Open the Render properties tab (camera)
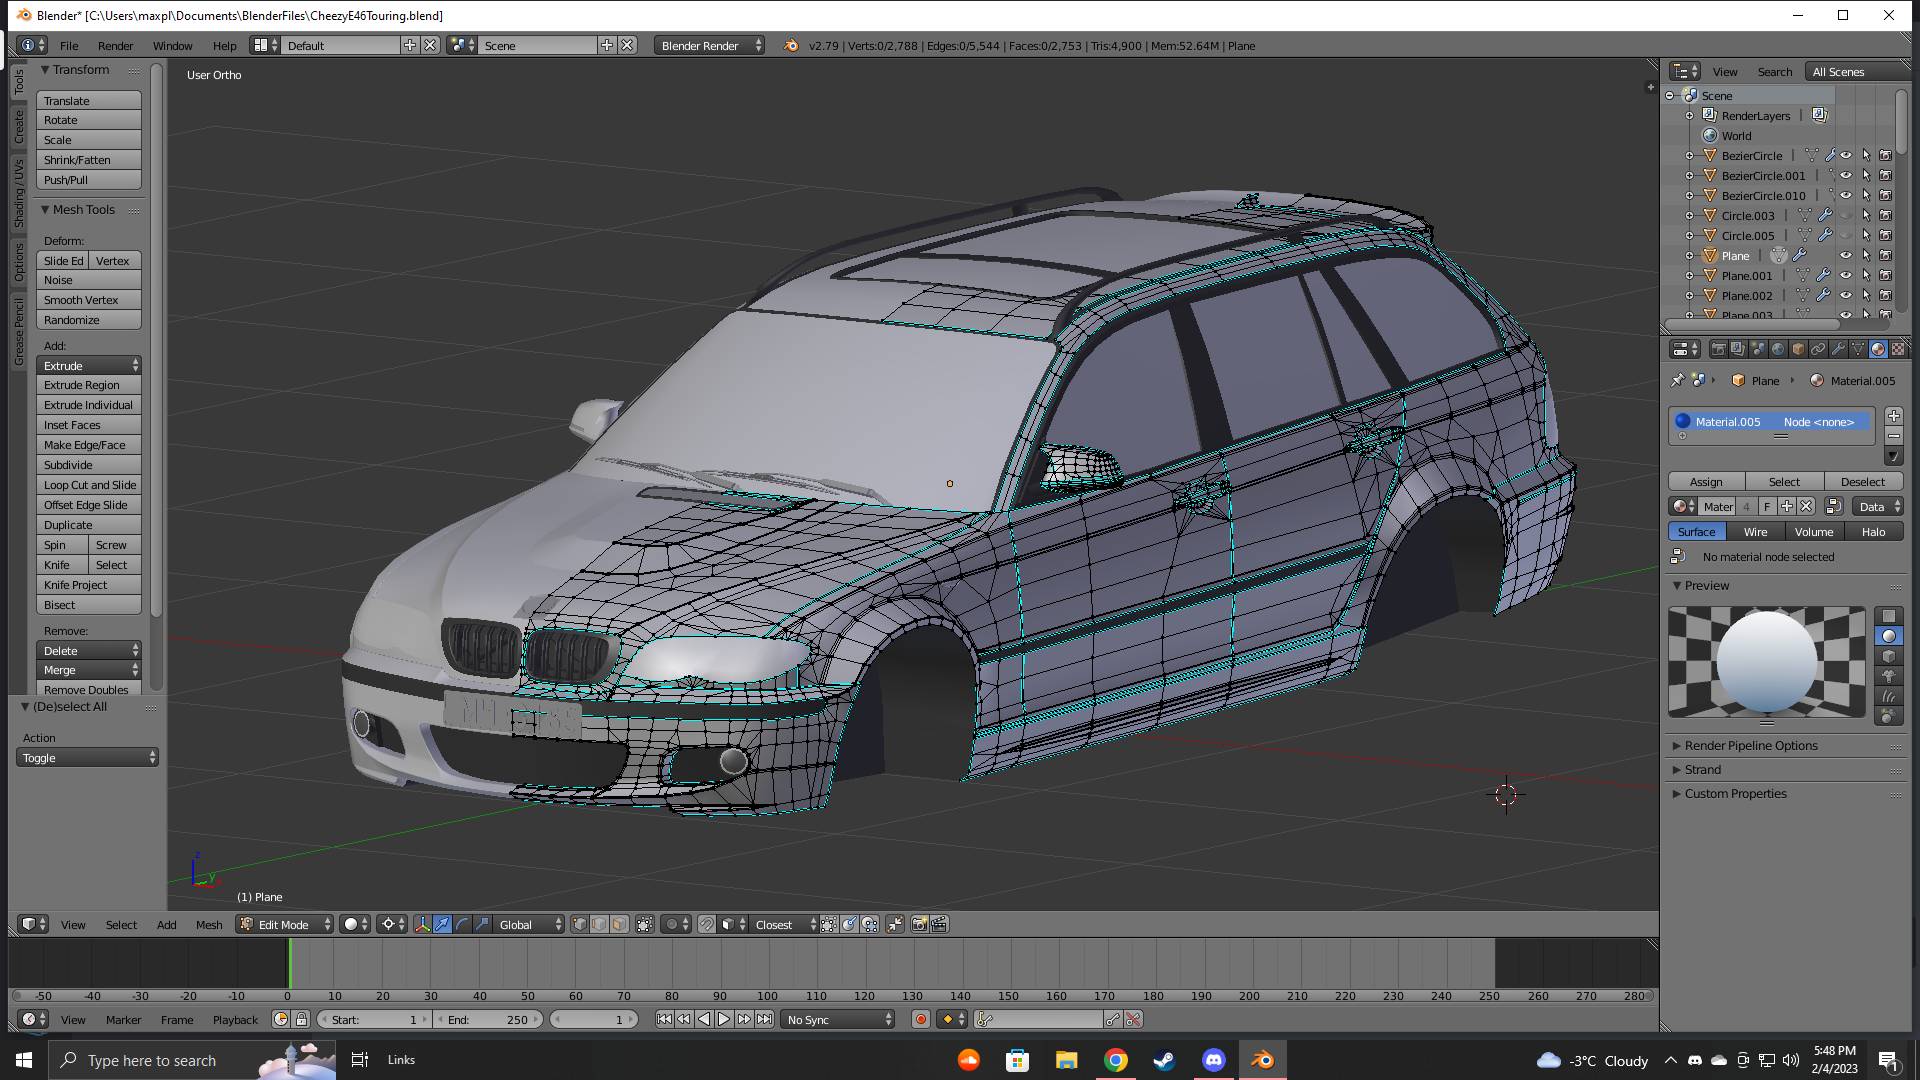Image resolution: width=1920 pixels, height=1080 pixels. point(1718,349)
